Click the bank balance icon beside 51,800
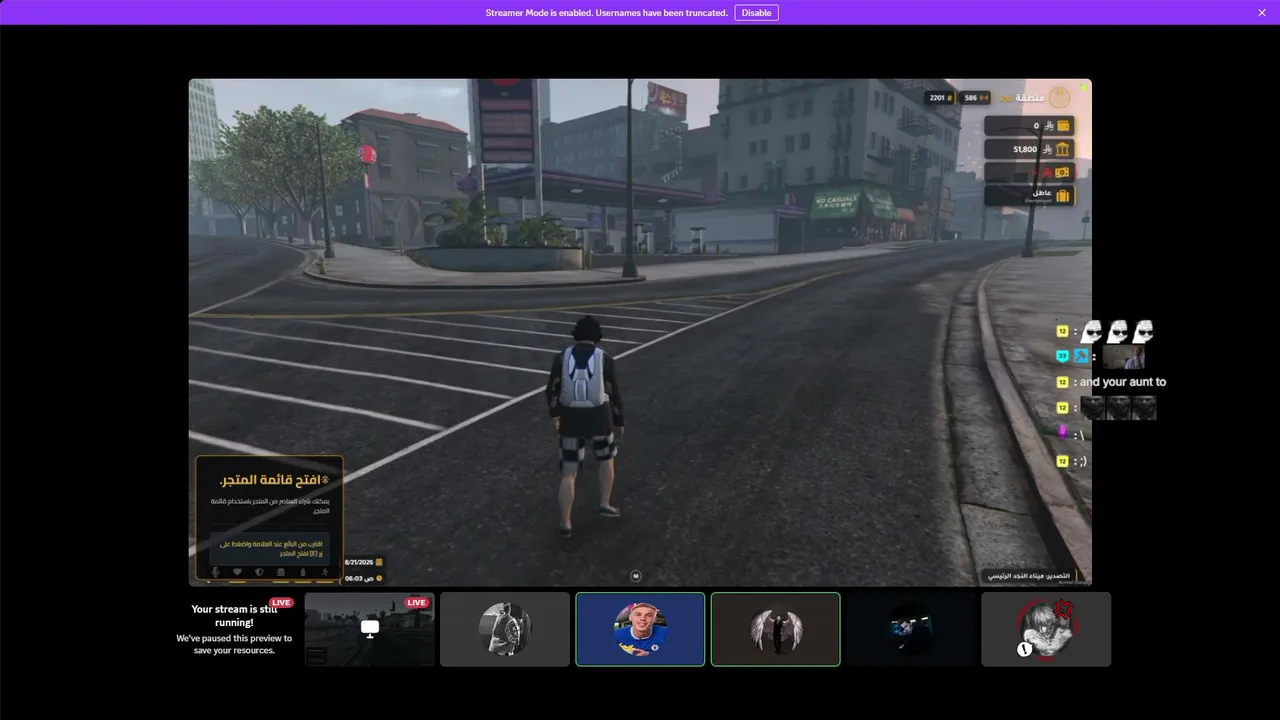 [x=1063, y=149]
